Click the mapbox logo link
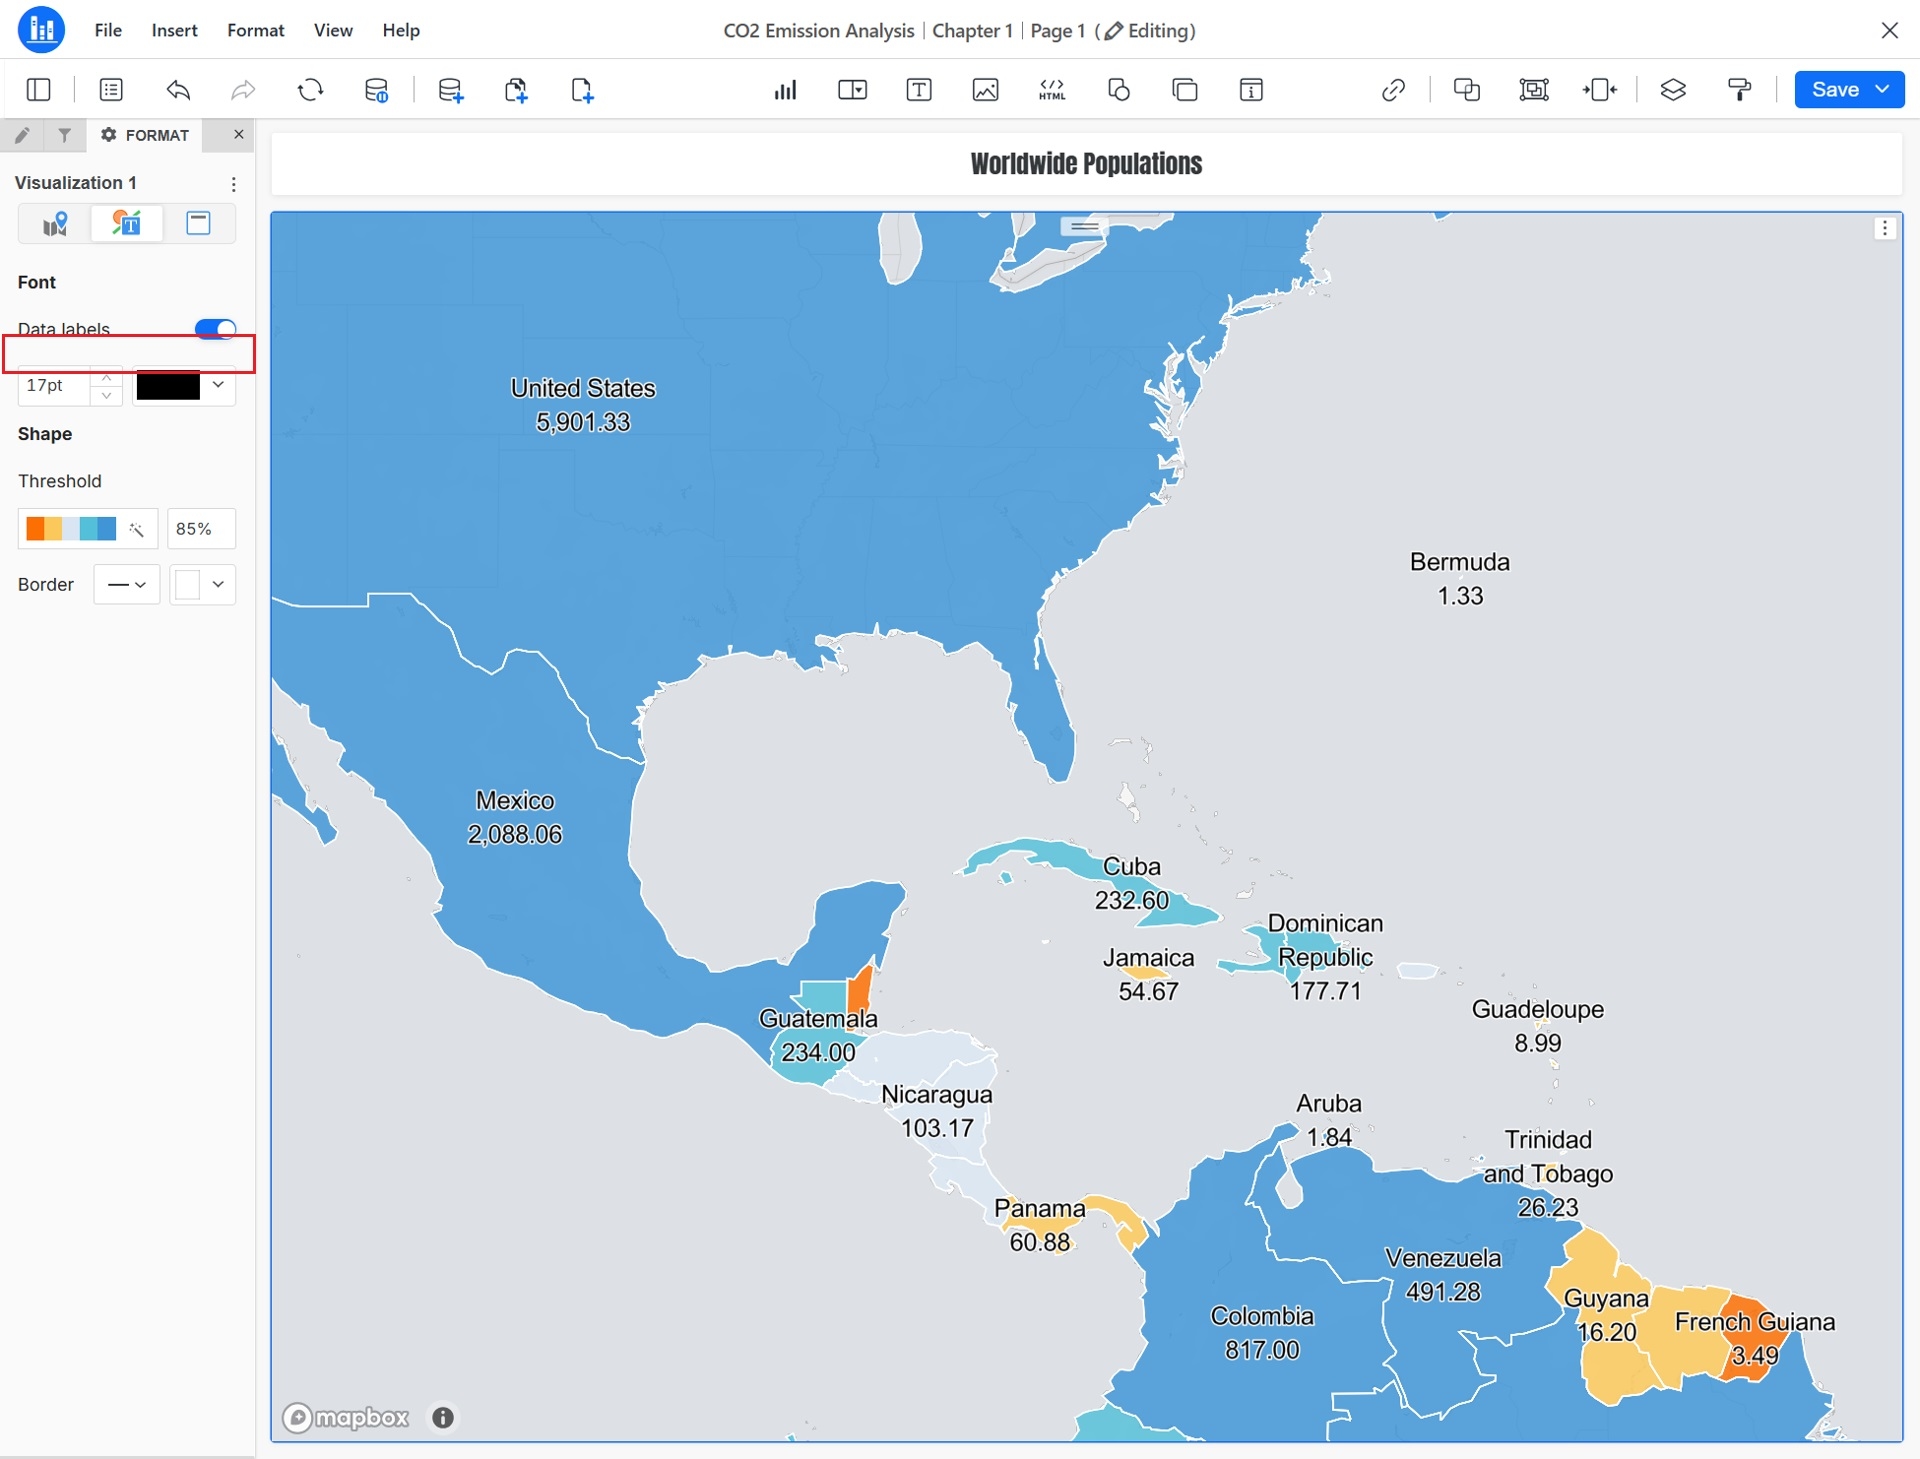 click(x=346, y=1417)
